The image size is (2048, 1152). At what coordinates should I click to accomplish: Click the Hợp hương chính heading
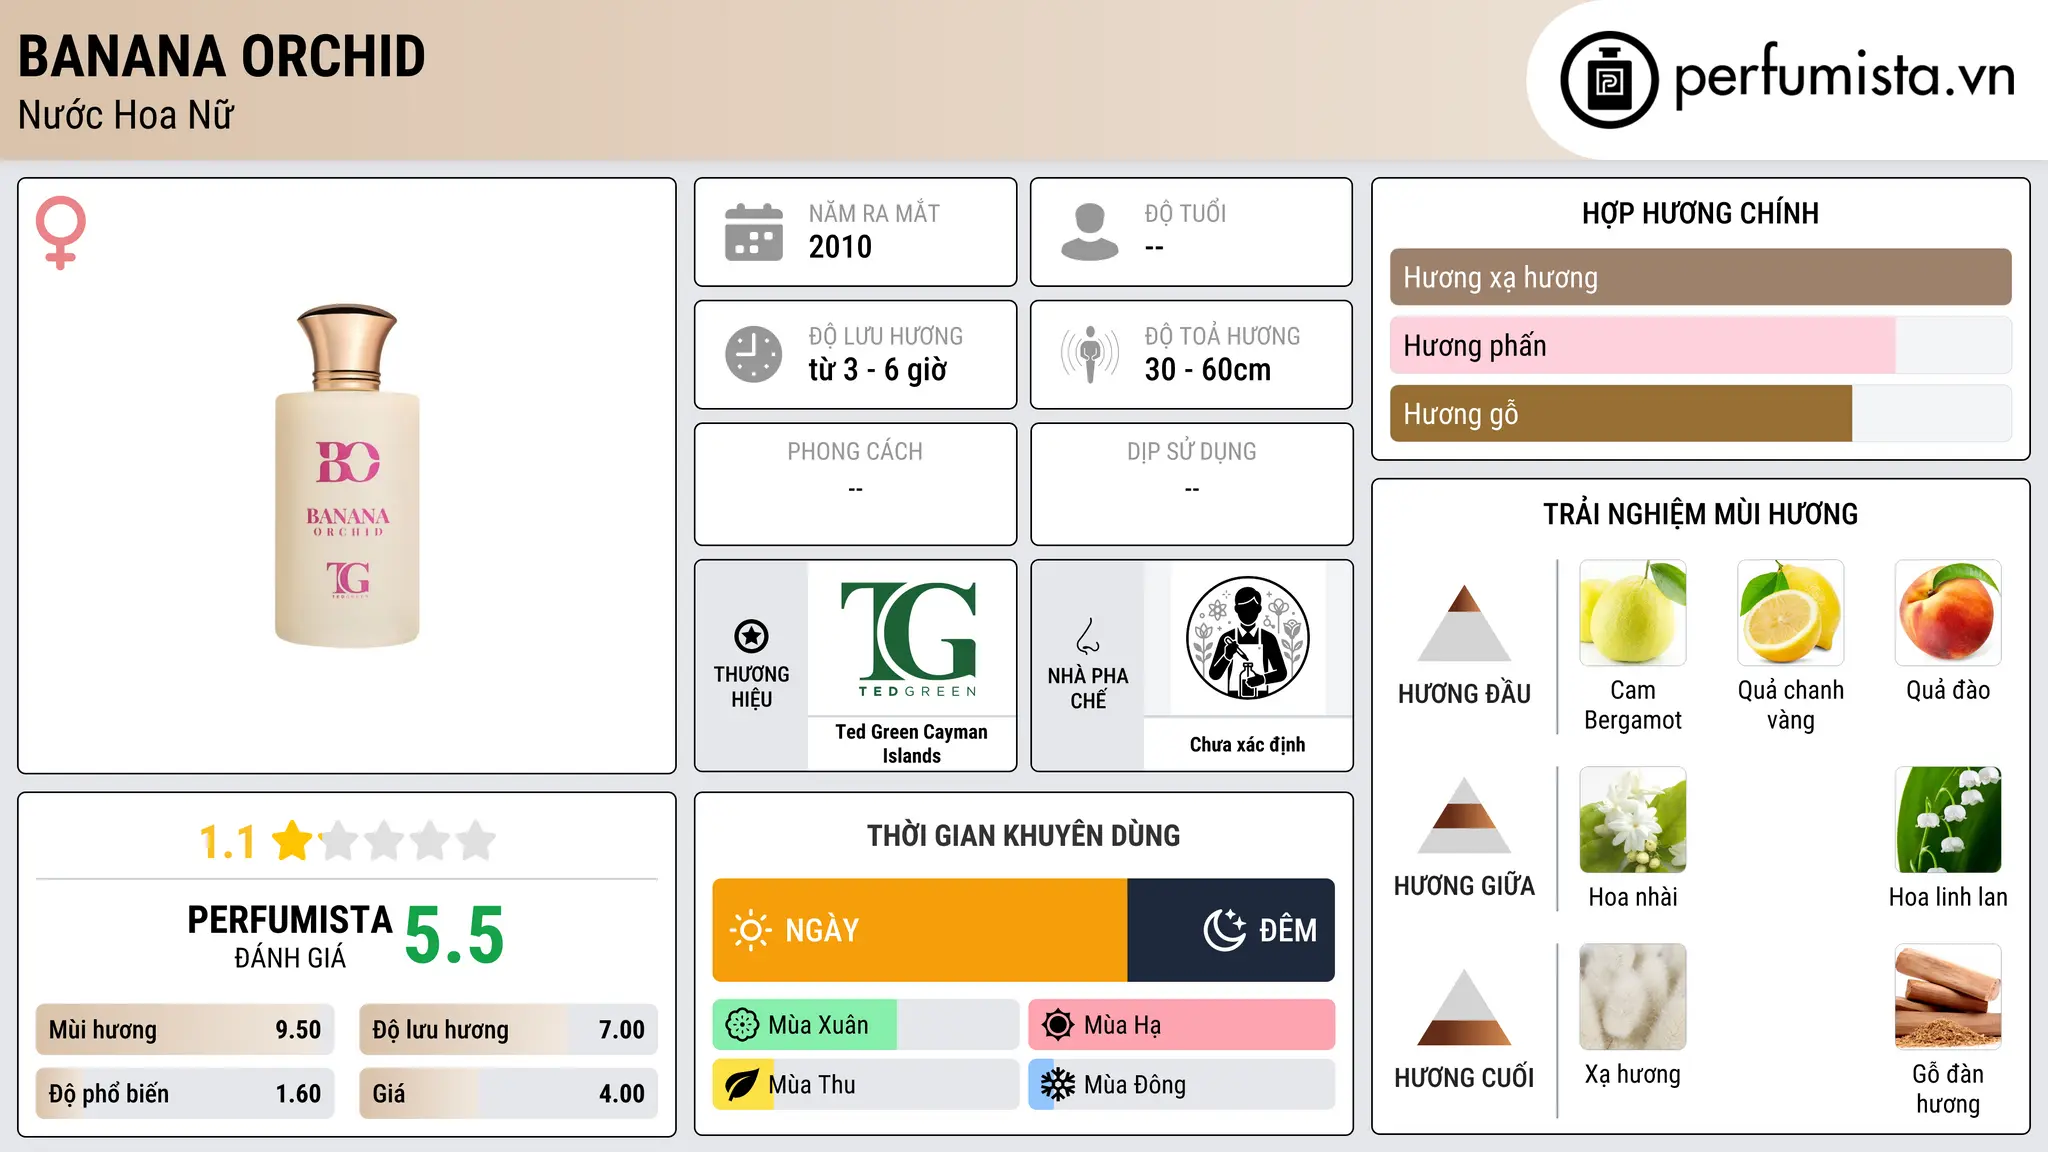[1700, 213]
